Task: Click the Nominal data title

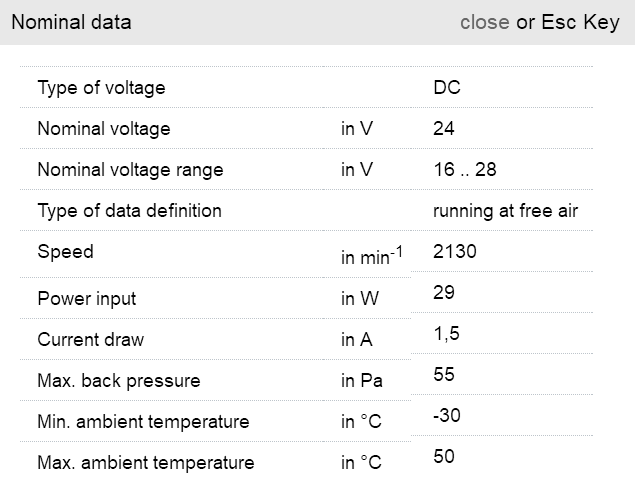Action: click(71, 22)
